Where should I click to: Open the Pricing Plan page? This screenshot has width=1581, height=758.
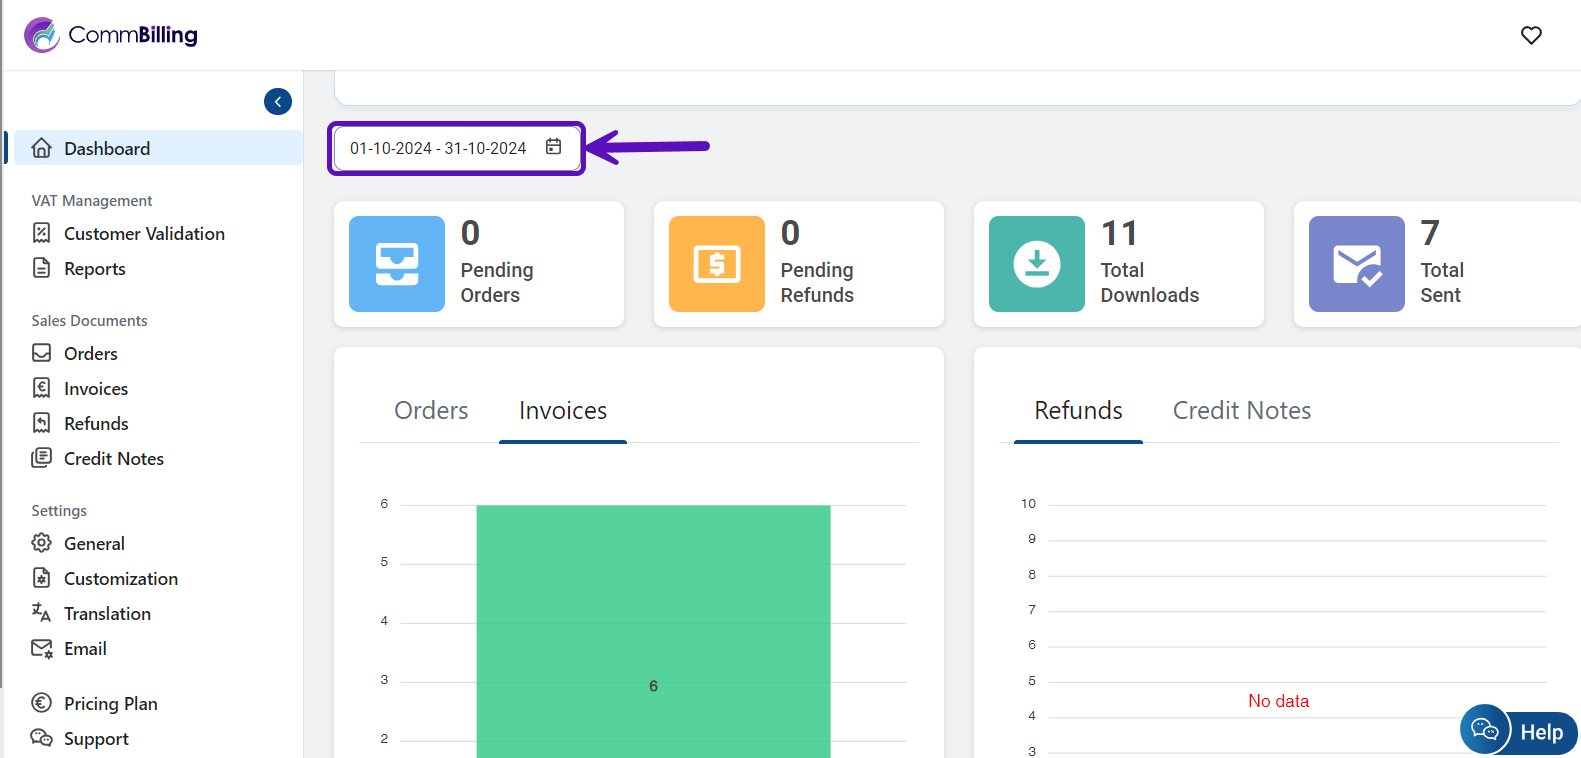tap(110, 704)
